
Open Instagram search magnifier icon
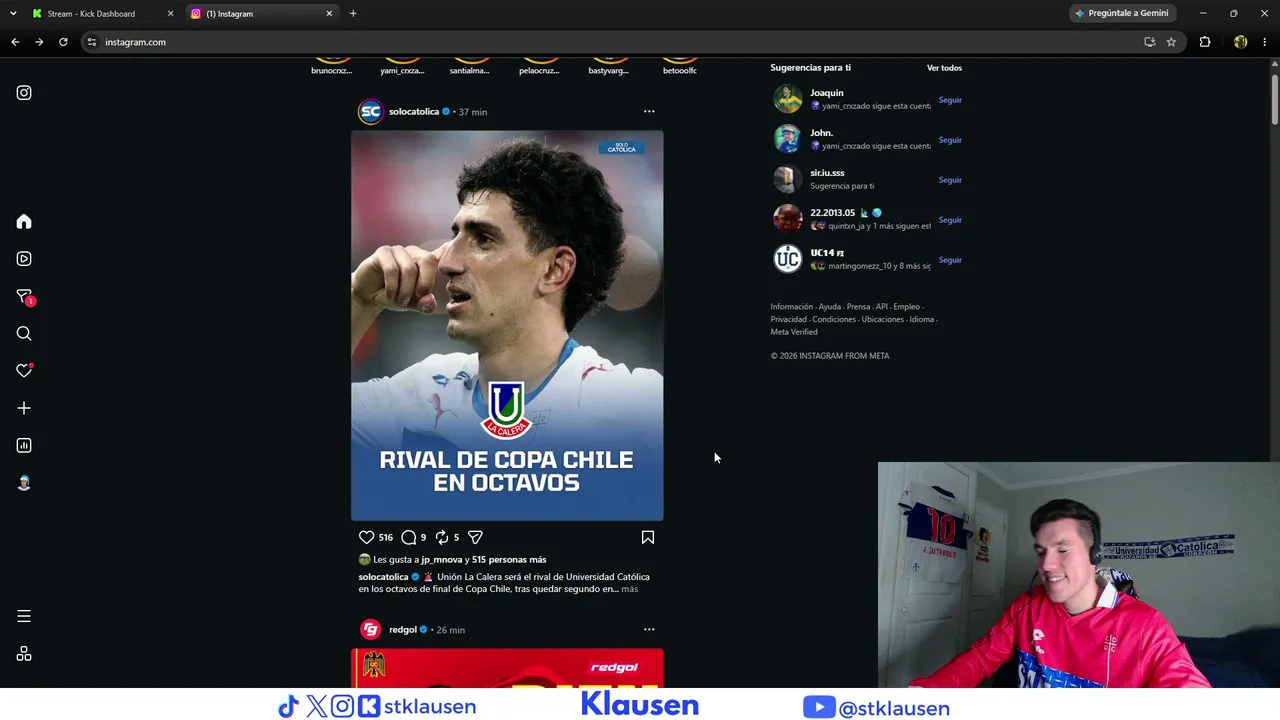pos(24,334)
